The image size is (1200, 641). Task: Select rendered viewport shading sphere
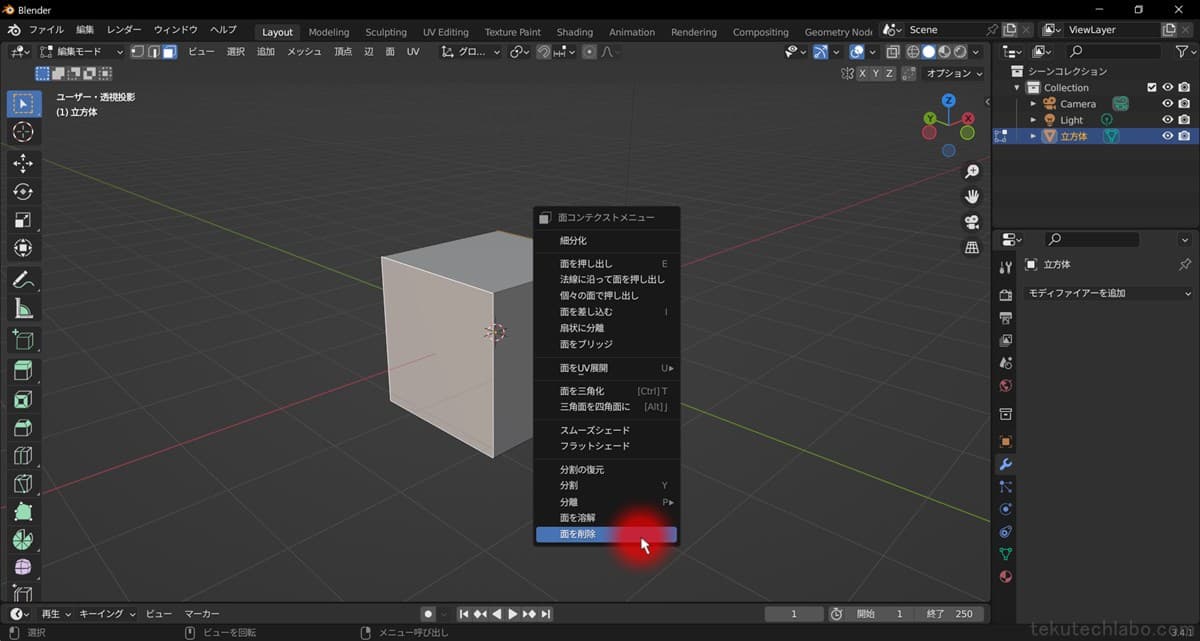point(961,52)
